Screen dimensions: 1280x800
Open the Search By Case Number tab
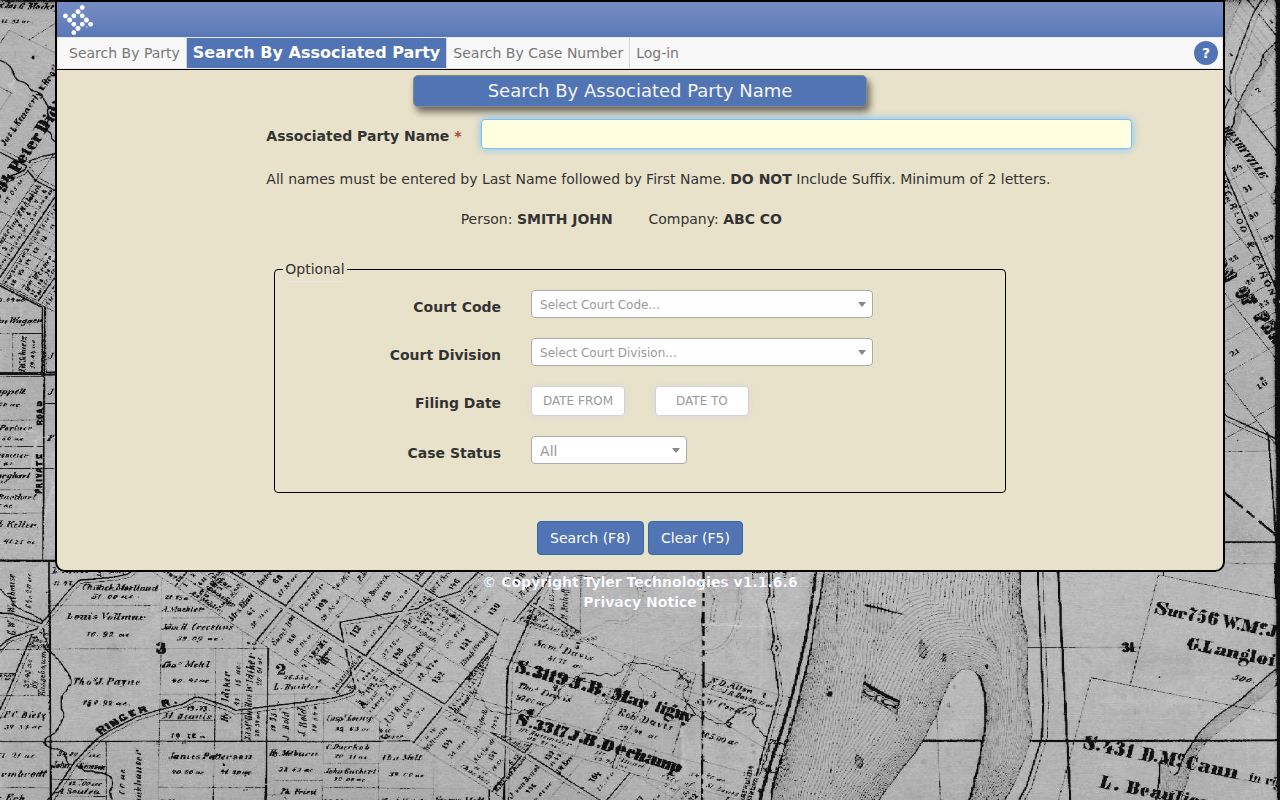pyautogui.click(x=538, y=53)
